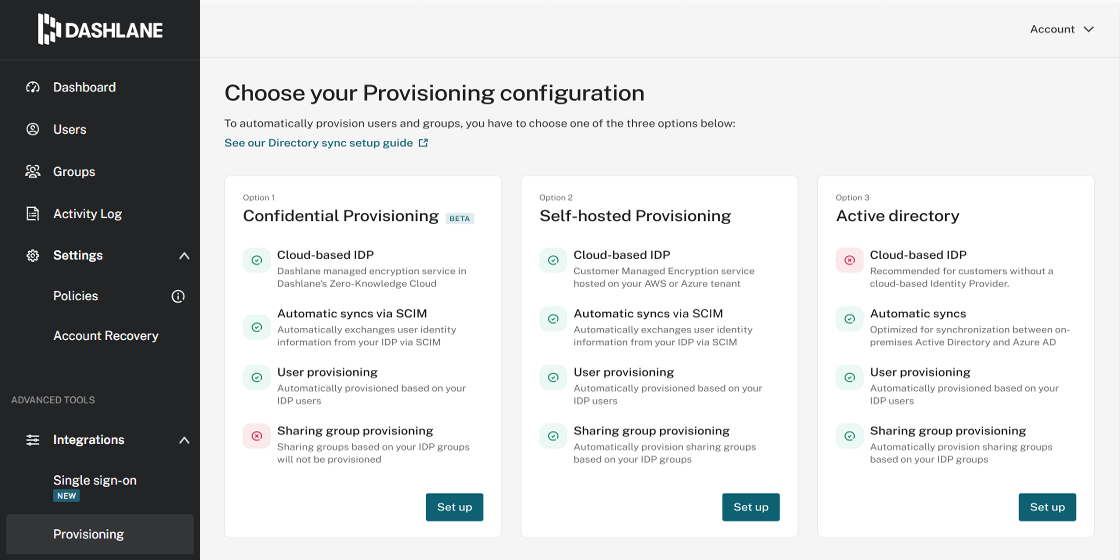
Task: Collapse the Settings section chevron
Action: click(x=184, y=256)
